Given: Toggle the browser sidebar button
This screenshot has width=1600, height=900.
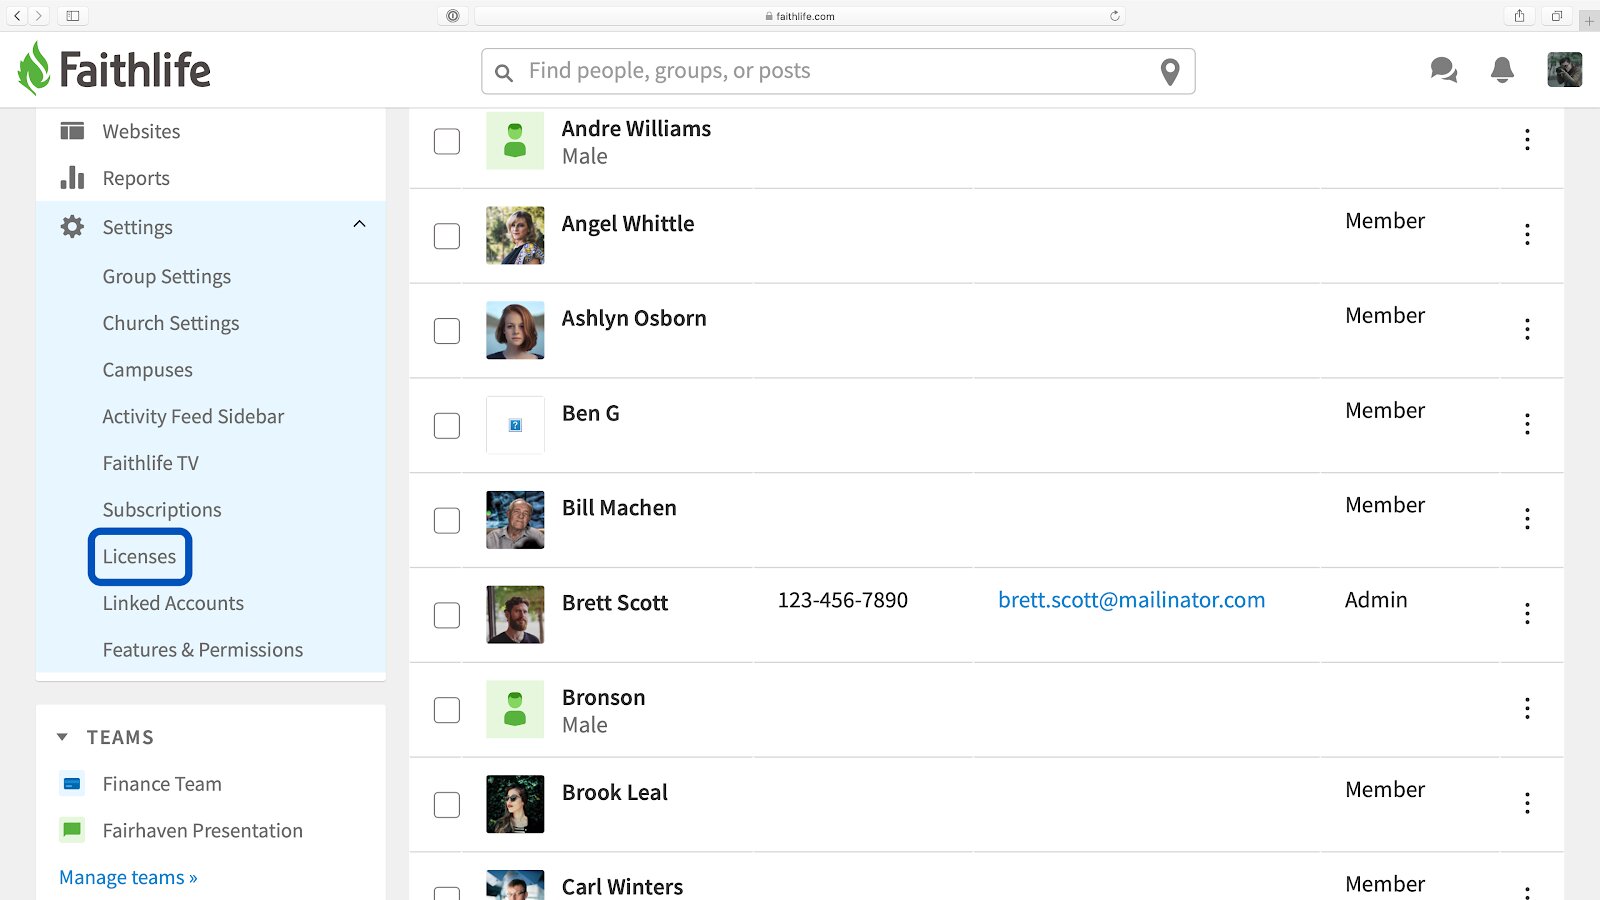Looking at the screenshot, I should tap(73, 16).
